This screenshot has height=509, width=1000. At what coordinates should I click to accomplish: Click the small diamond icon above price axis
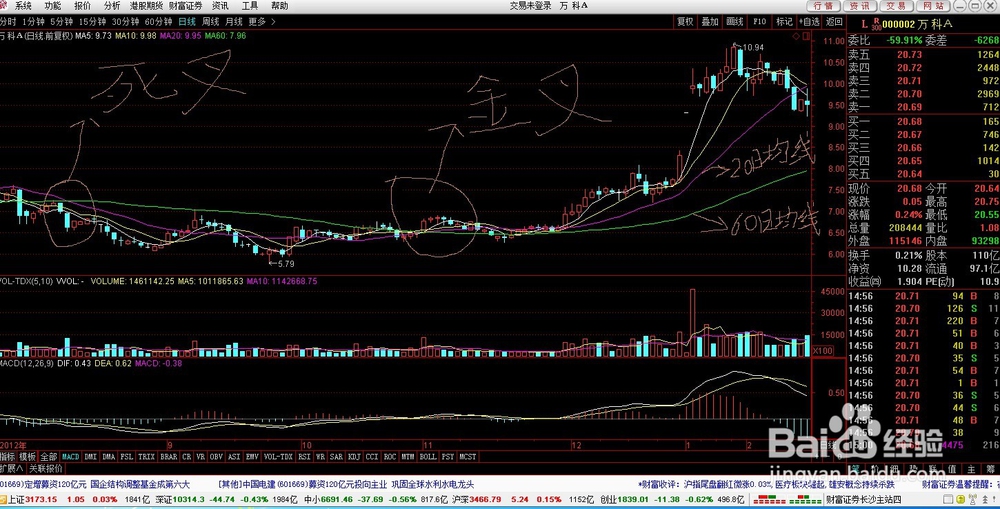tap(796, 36)
